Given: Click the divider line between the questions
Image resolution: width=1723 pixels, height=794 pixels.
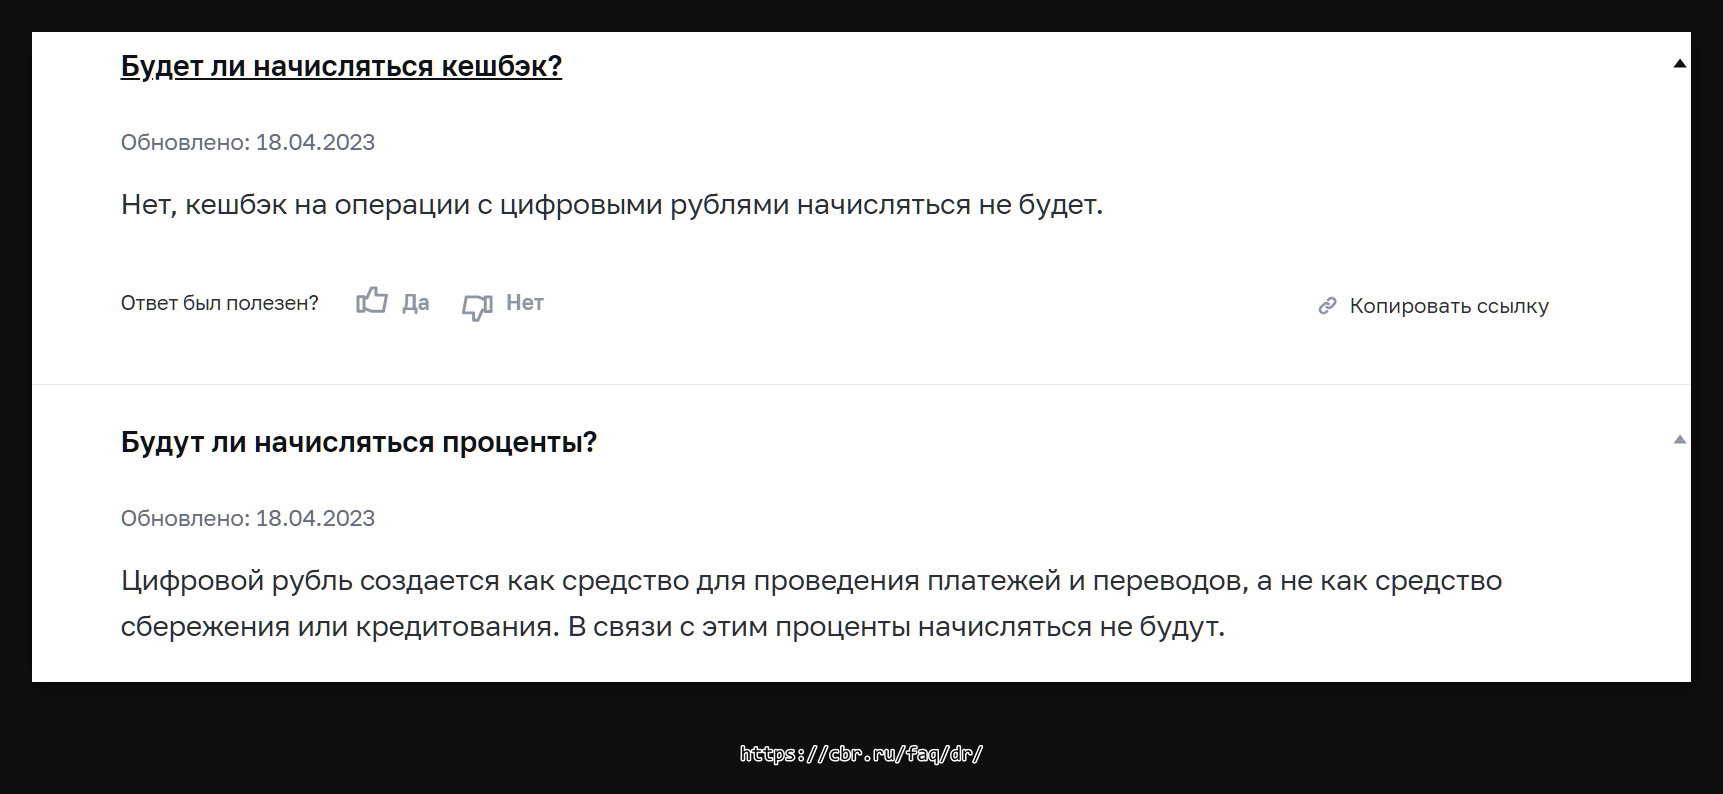Looking at the screenshot, I should (x=860, y=384).
